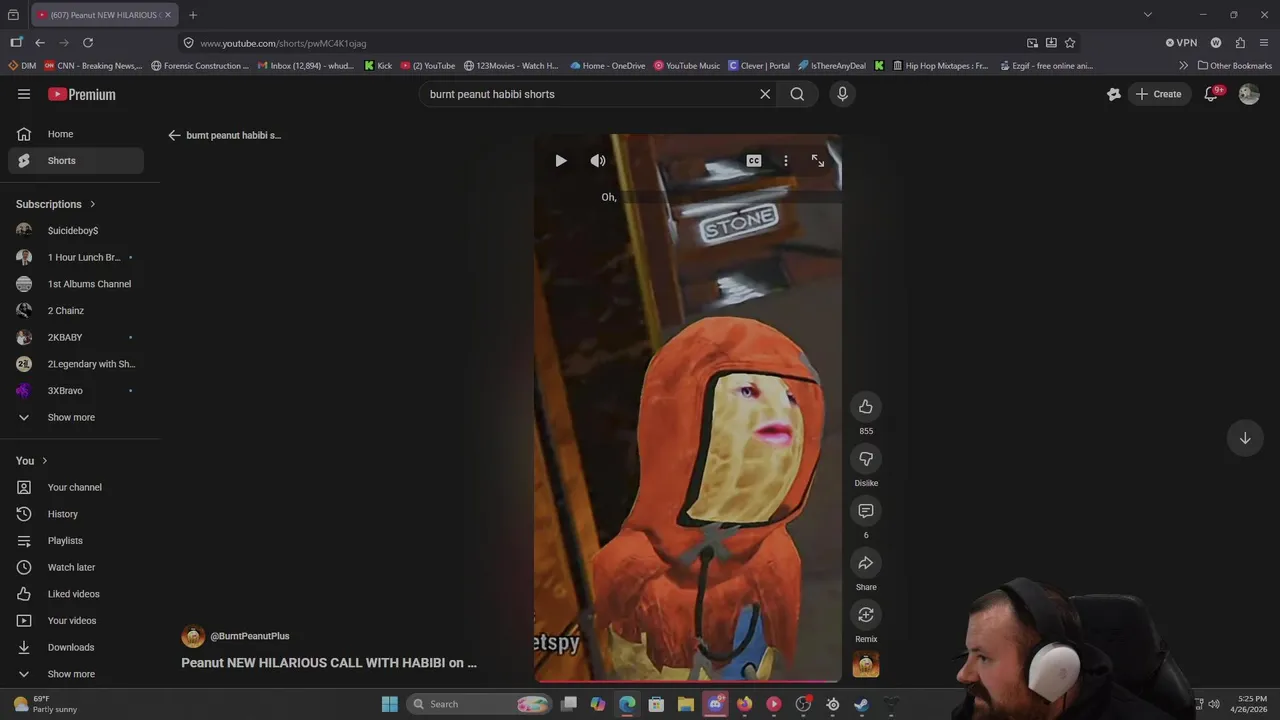Clear the search box with the X

click(765, 94)
